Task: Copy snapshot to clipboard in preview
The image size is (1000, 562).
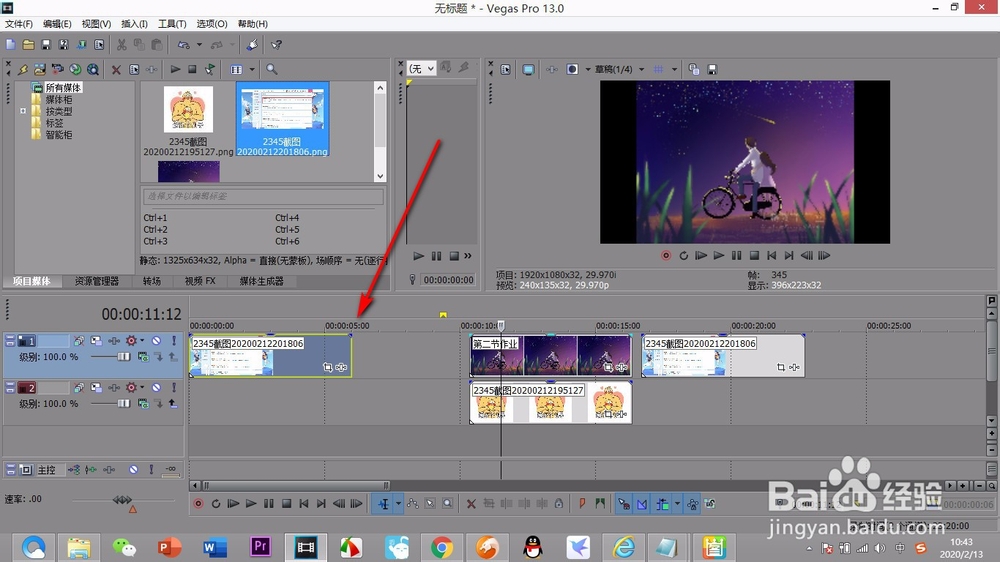Action: pyautogui.click(x=694, y=70)
